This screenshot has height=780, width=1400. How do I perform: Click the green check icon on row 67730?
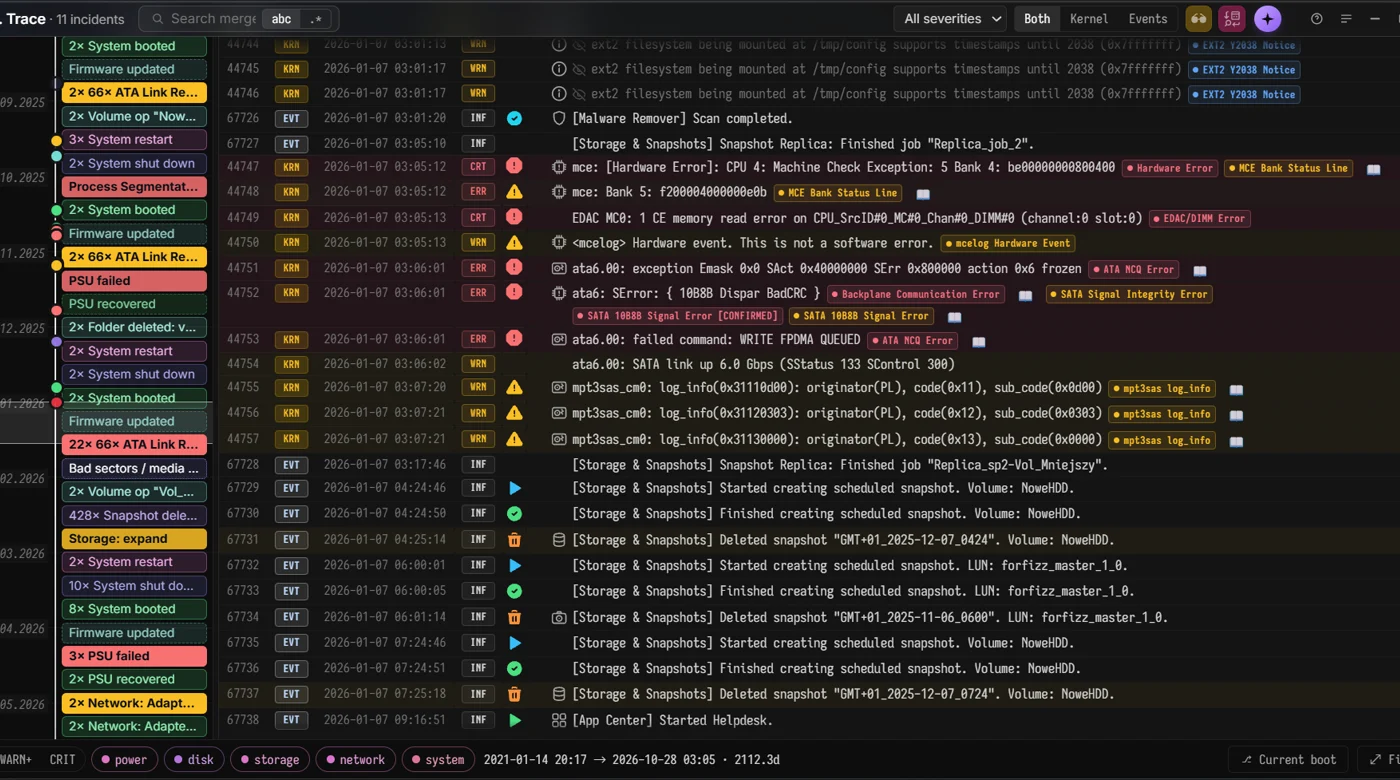click(x=514, y=514)
